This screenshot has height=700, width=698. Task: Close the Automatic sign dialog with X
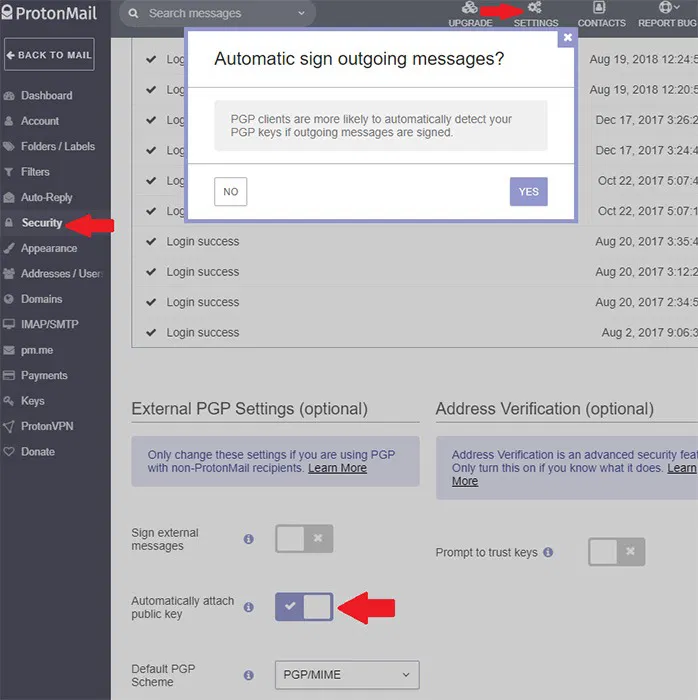567,37
